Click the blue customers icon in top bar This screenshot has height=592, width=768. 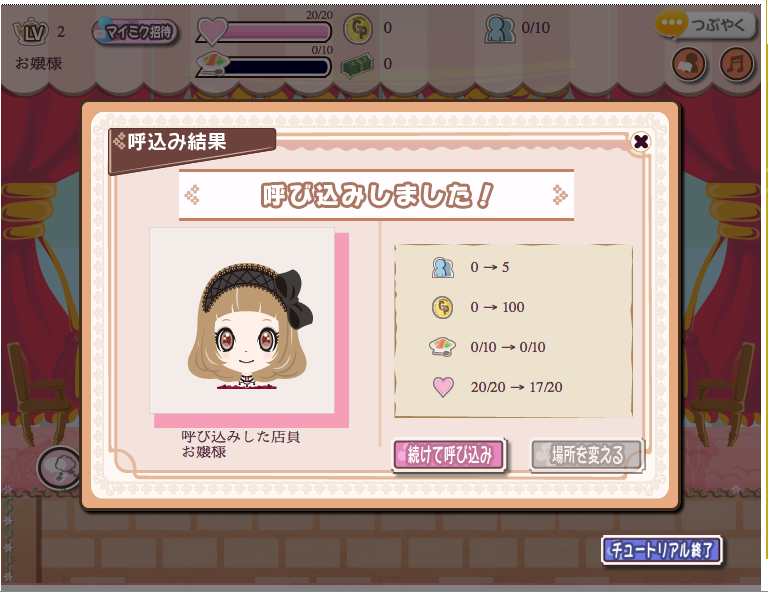(x=500, y=28)
